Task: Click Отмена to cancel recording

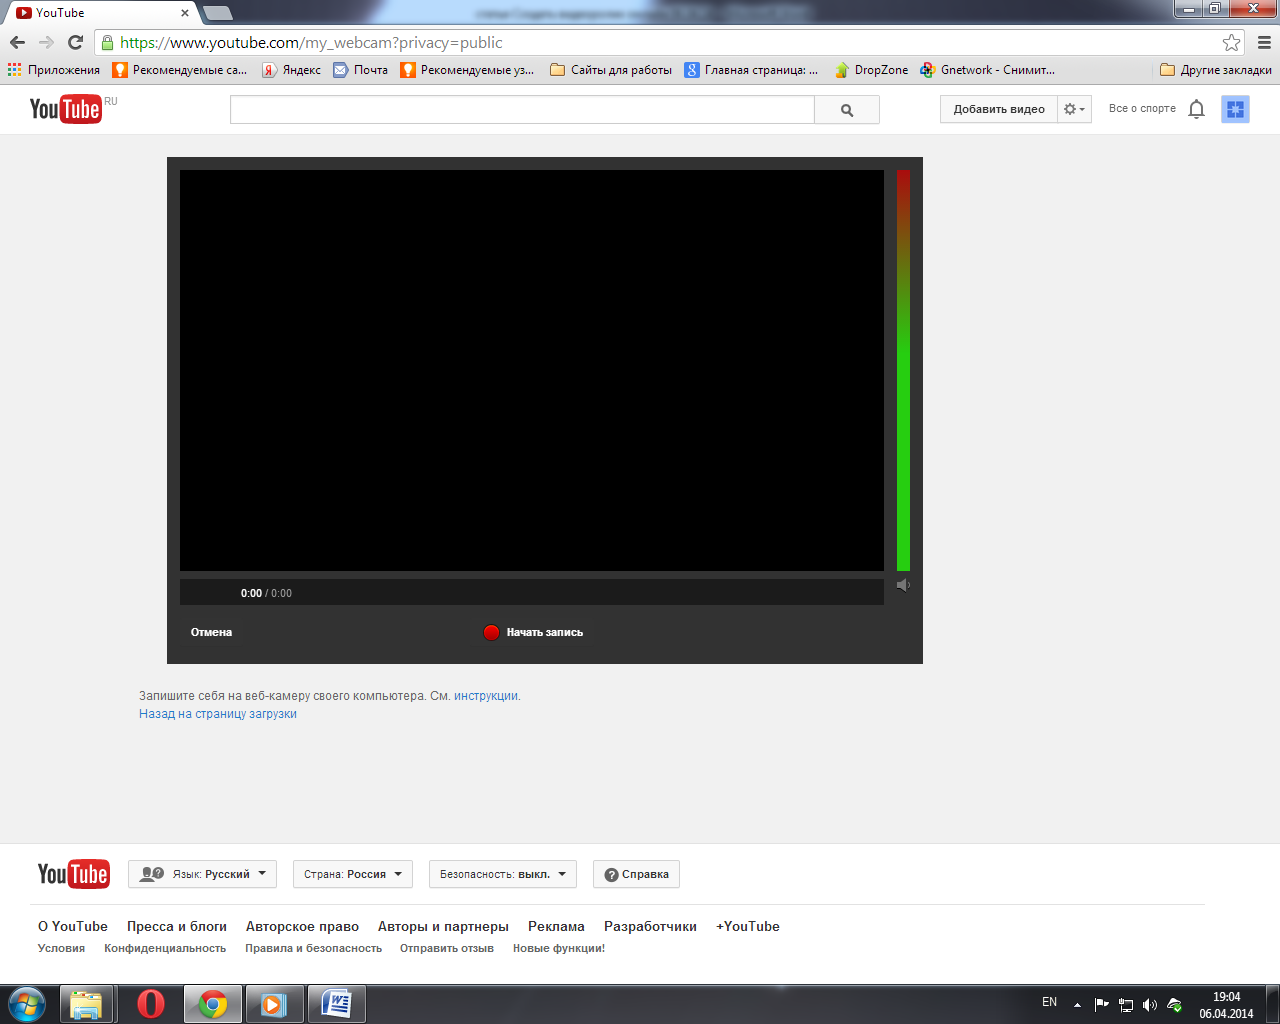Action: point(211,632)
